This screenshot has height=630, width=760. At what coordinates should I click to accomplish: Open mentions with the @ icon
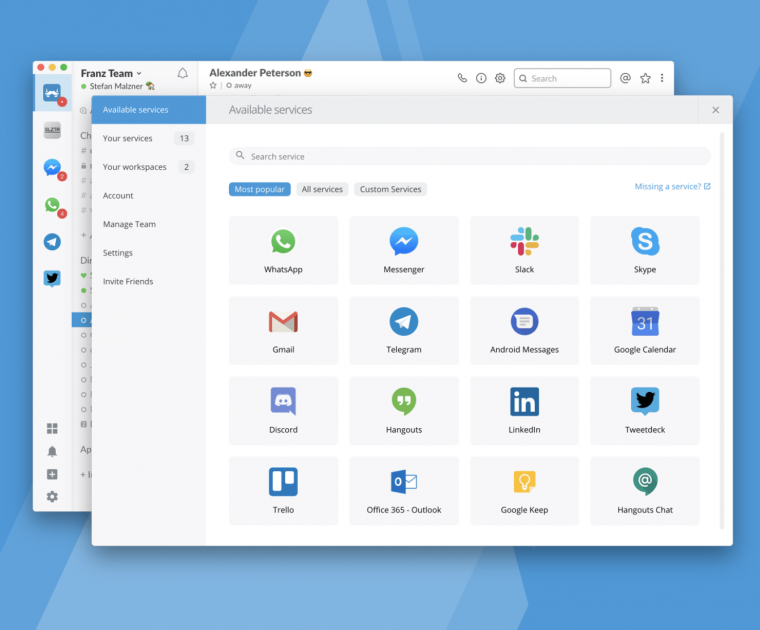pos(625,78)
